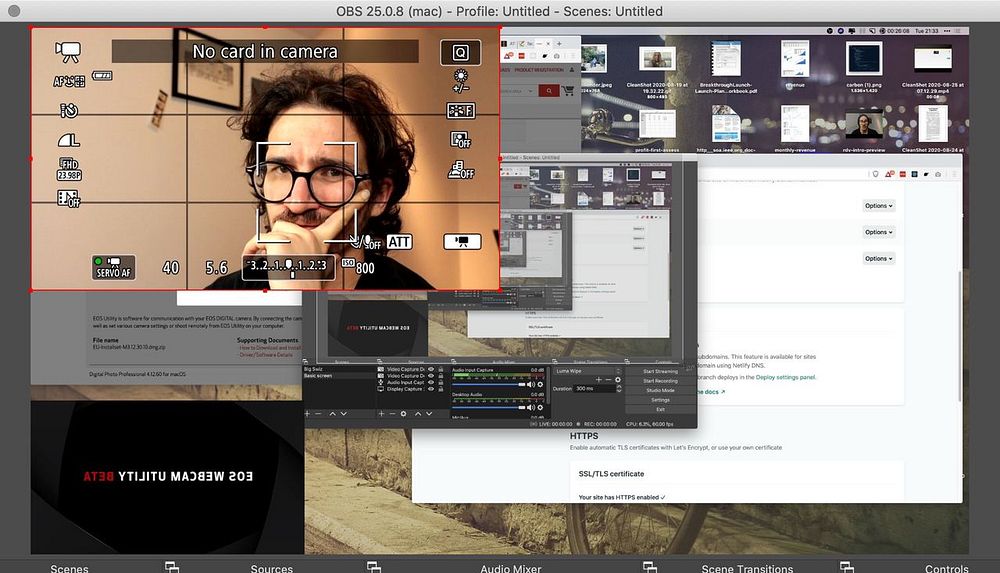1000x573 pixels.
Task: Click red search button on Canon site
Action: (x=548, y=91)
